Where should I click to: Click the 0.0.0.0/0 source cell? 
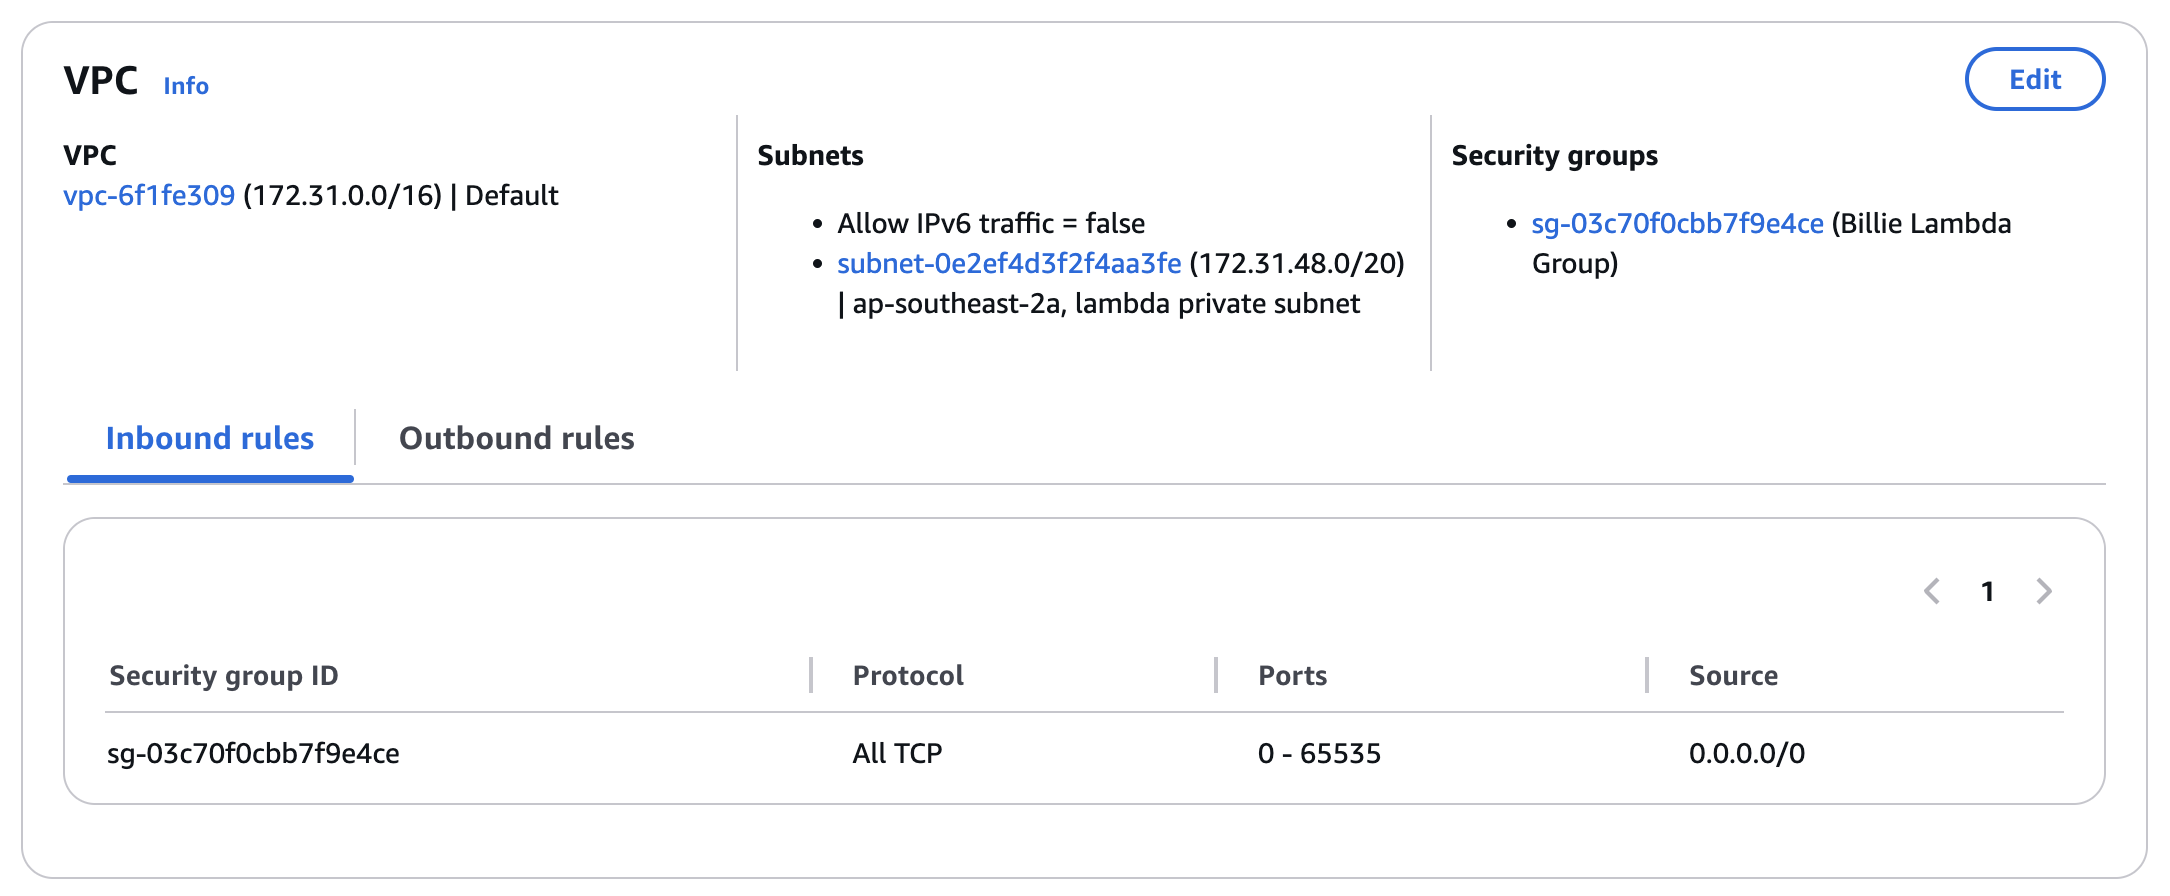pyautogui.click(x=1747, y=753)
